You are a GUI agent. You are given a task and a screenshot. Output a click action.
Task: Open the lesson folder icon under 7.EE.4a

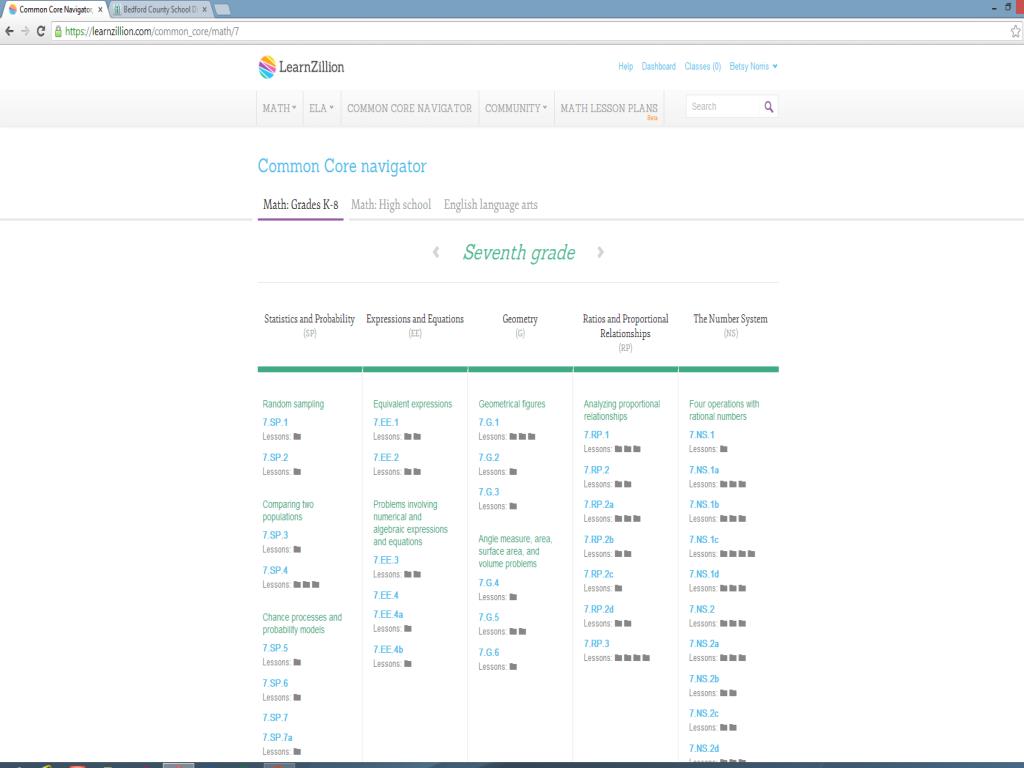[x=408, y=628]
